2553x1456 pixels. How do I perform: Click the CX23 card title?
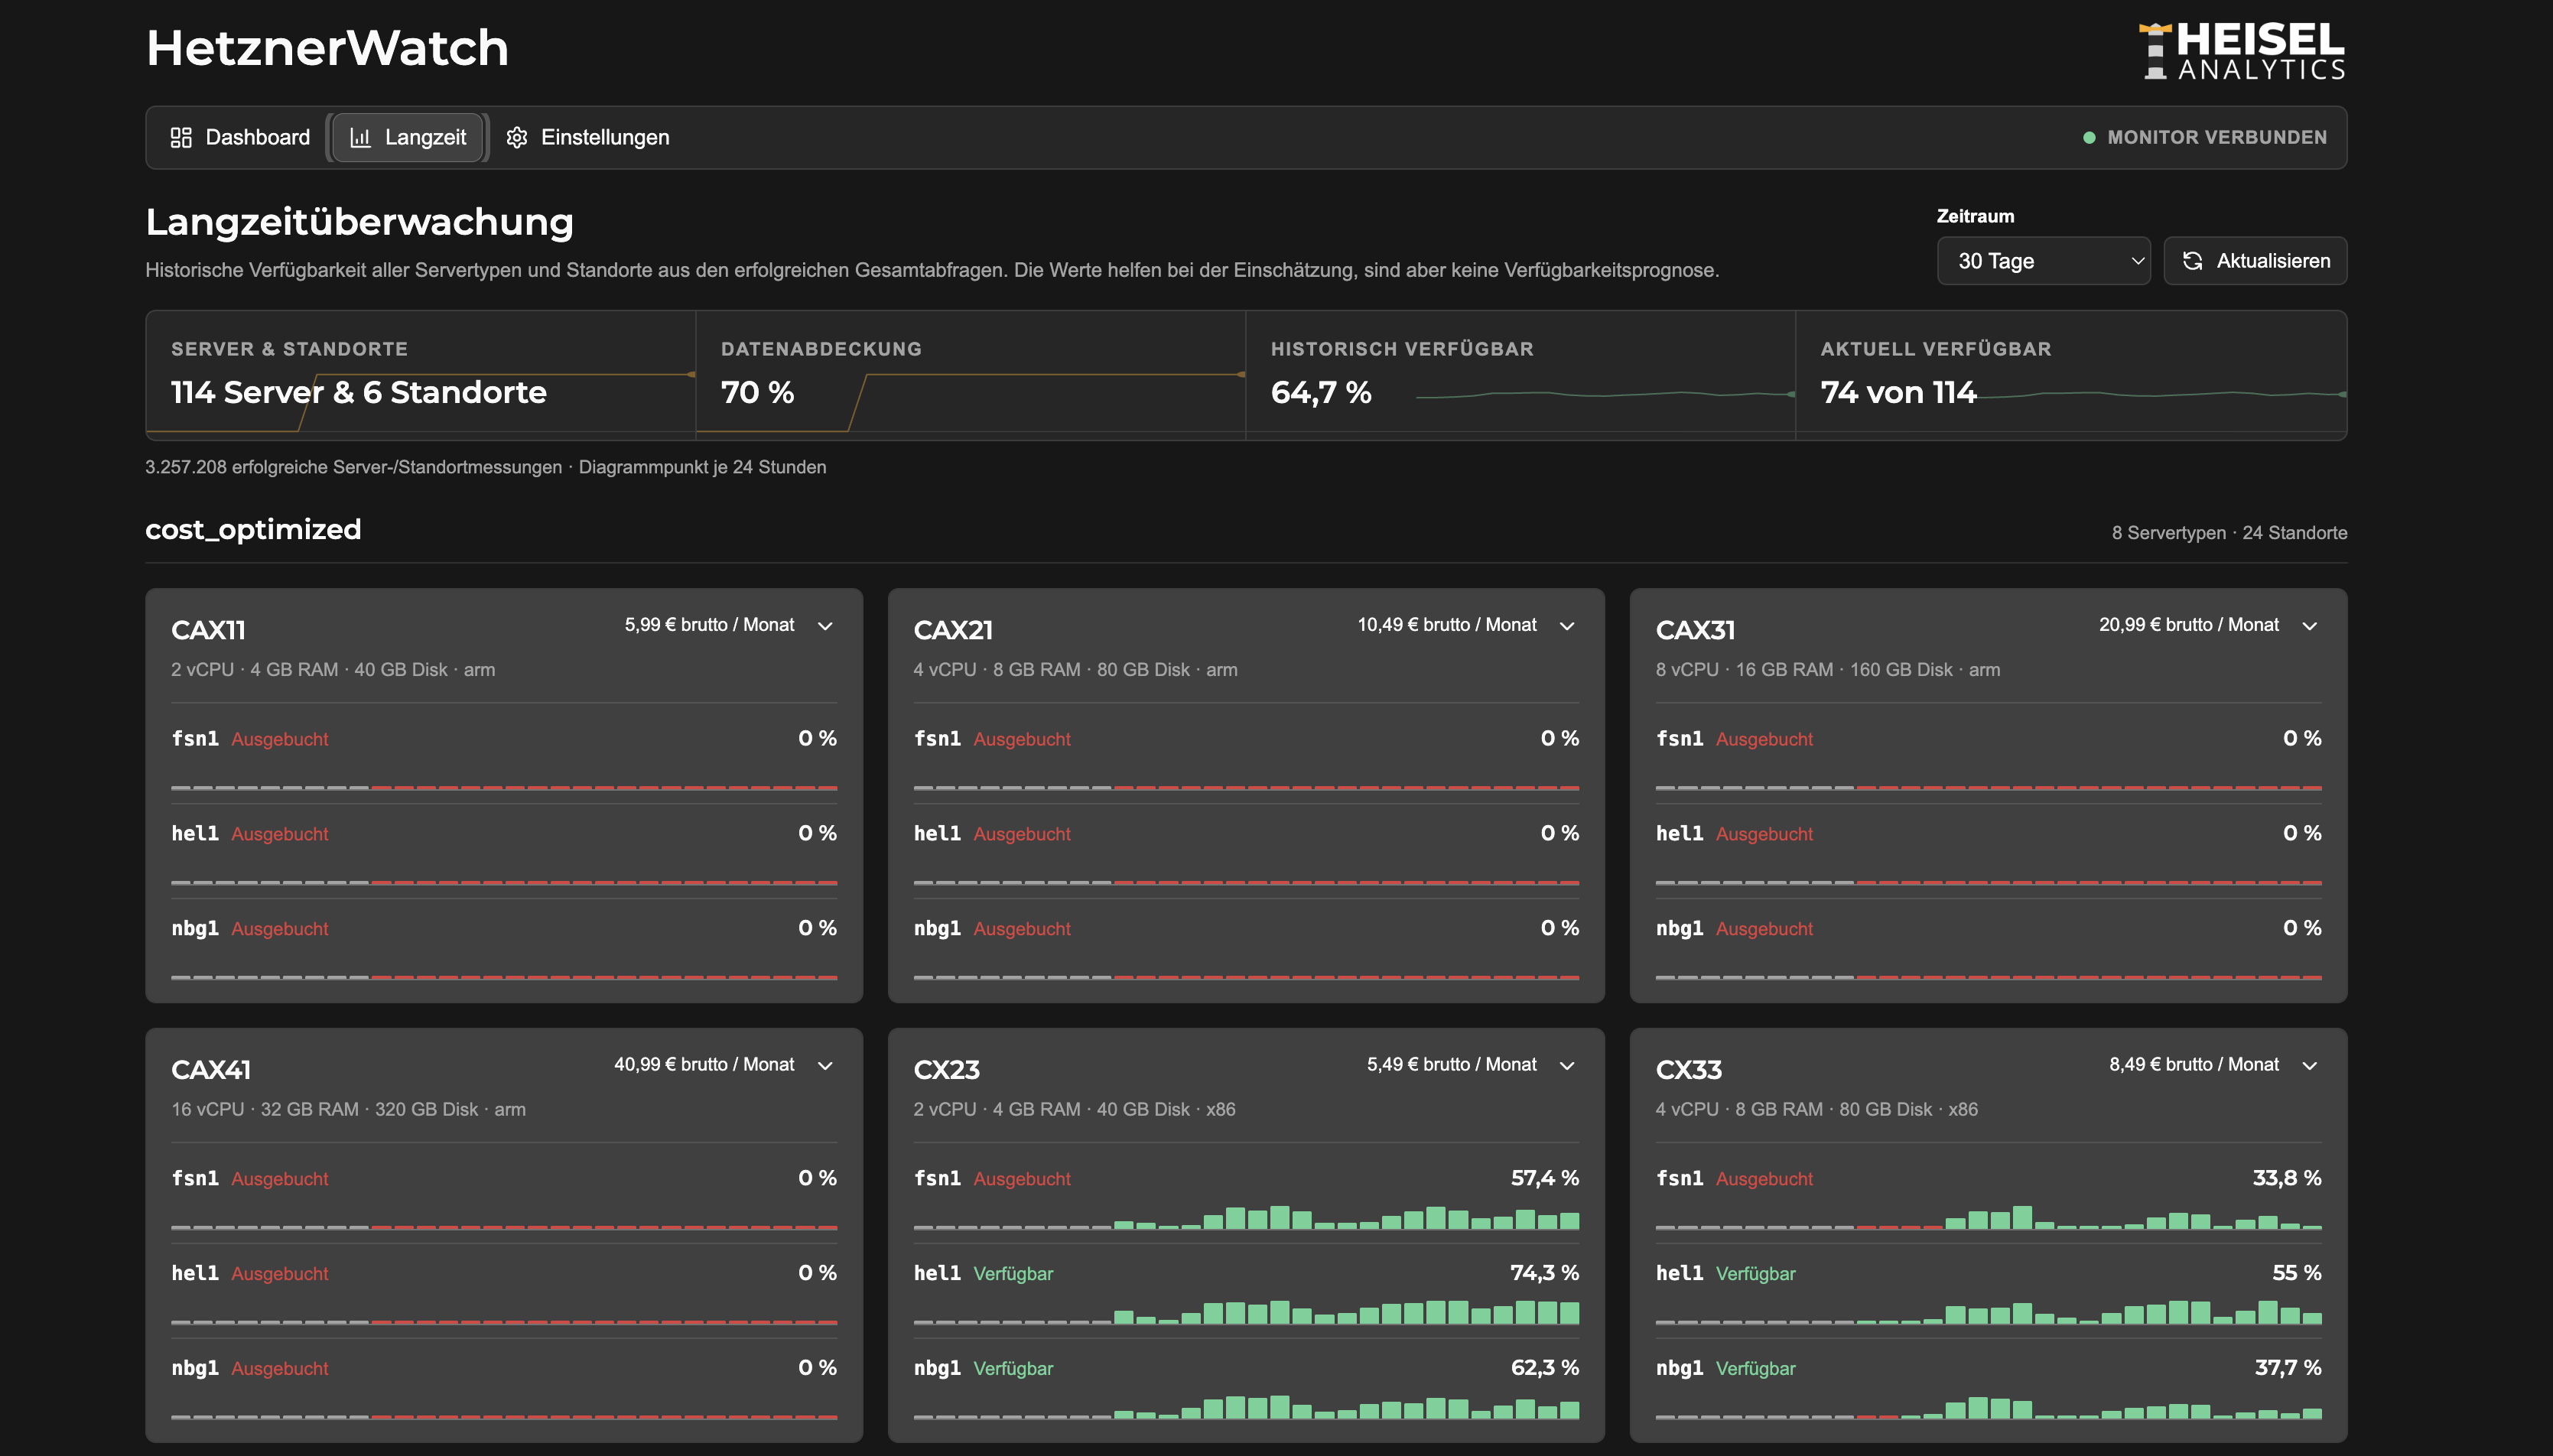pos(946,1070)
